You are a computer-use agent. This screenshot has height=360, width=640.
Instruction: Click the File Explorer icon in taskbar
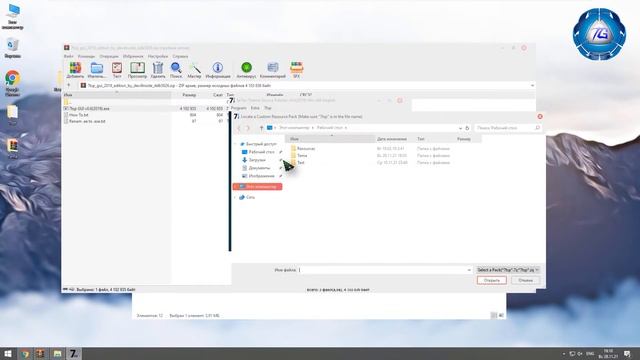pos(57,353)
